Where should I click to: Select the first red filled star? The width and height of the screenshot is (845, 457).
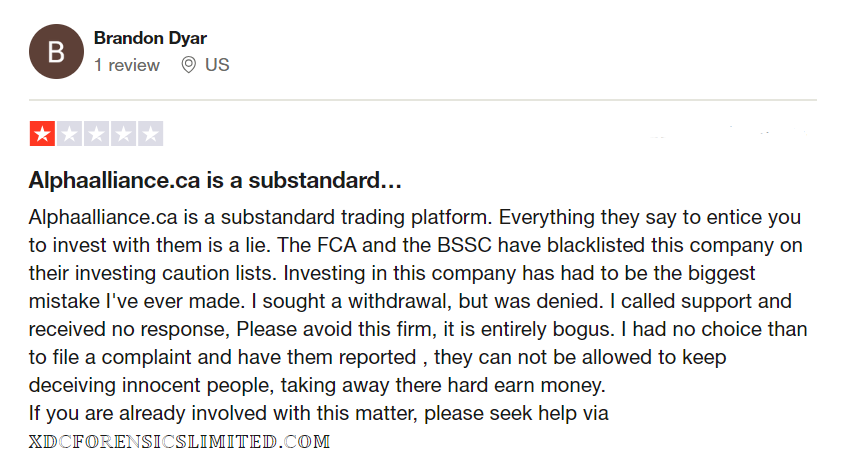coord(42,134)
